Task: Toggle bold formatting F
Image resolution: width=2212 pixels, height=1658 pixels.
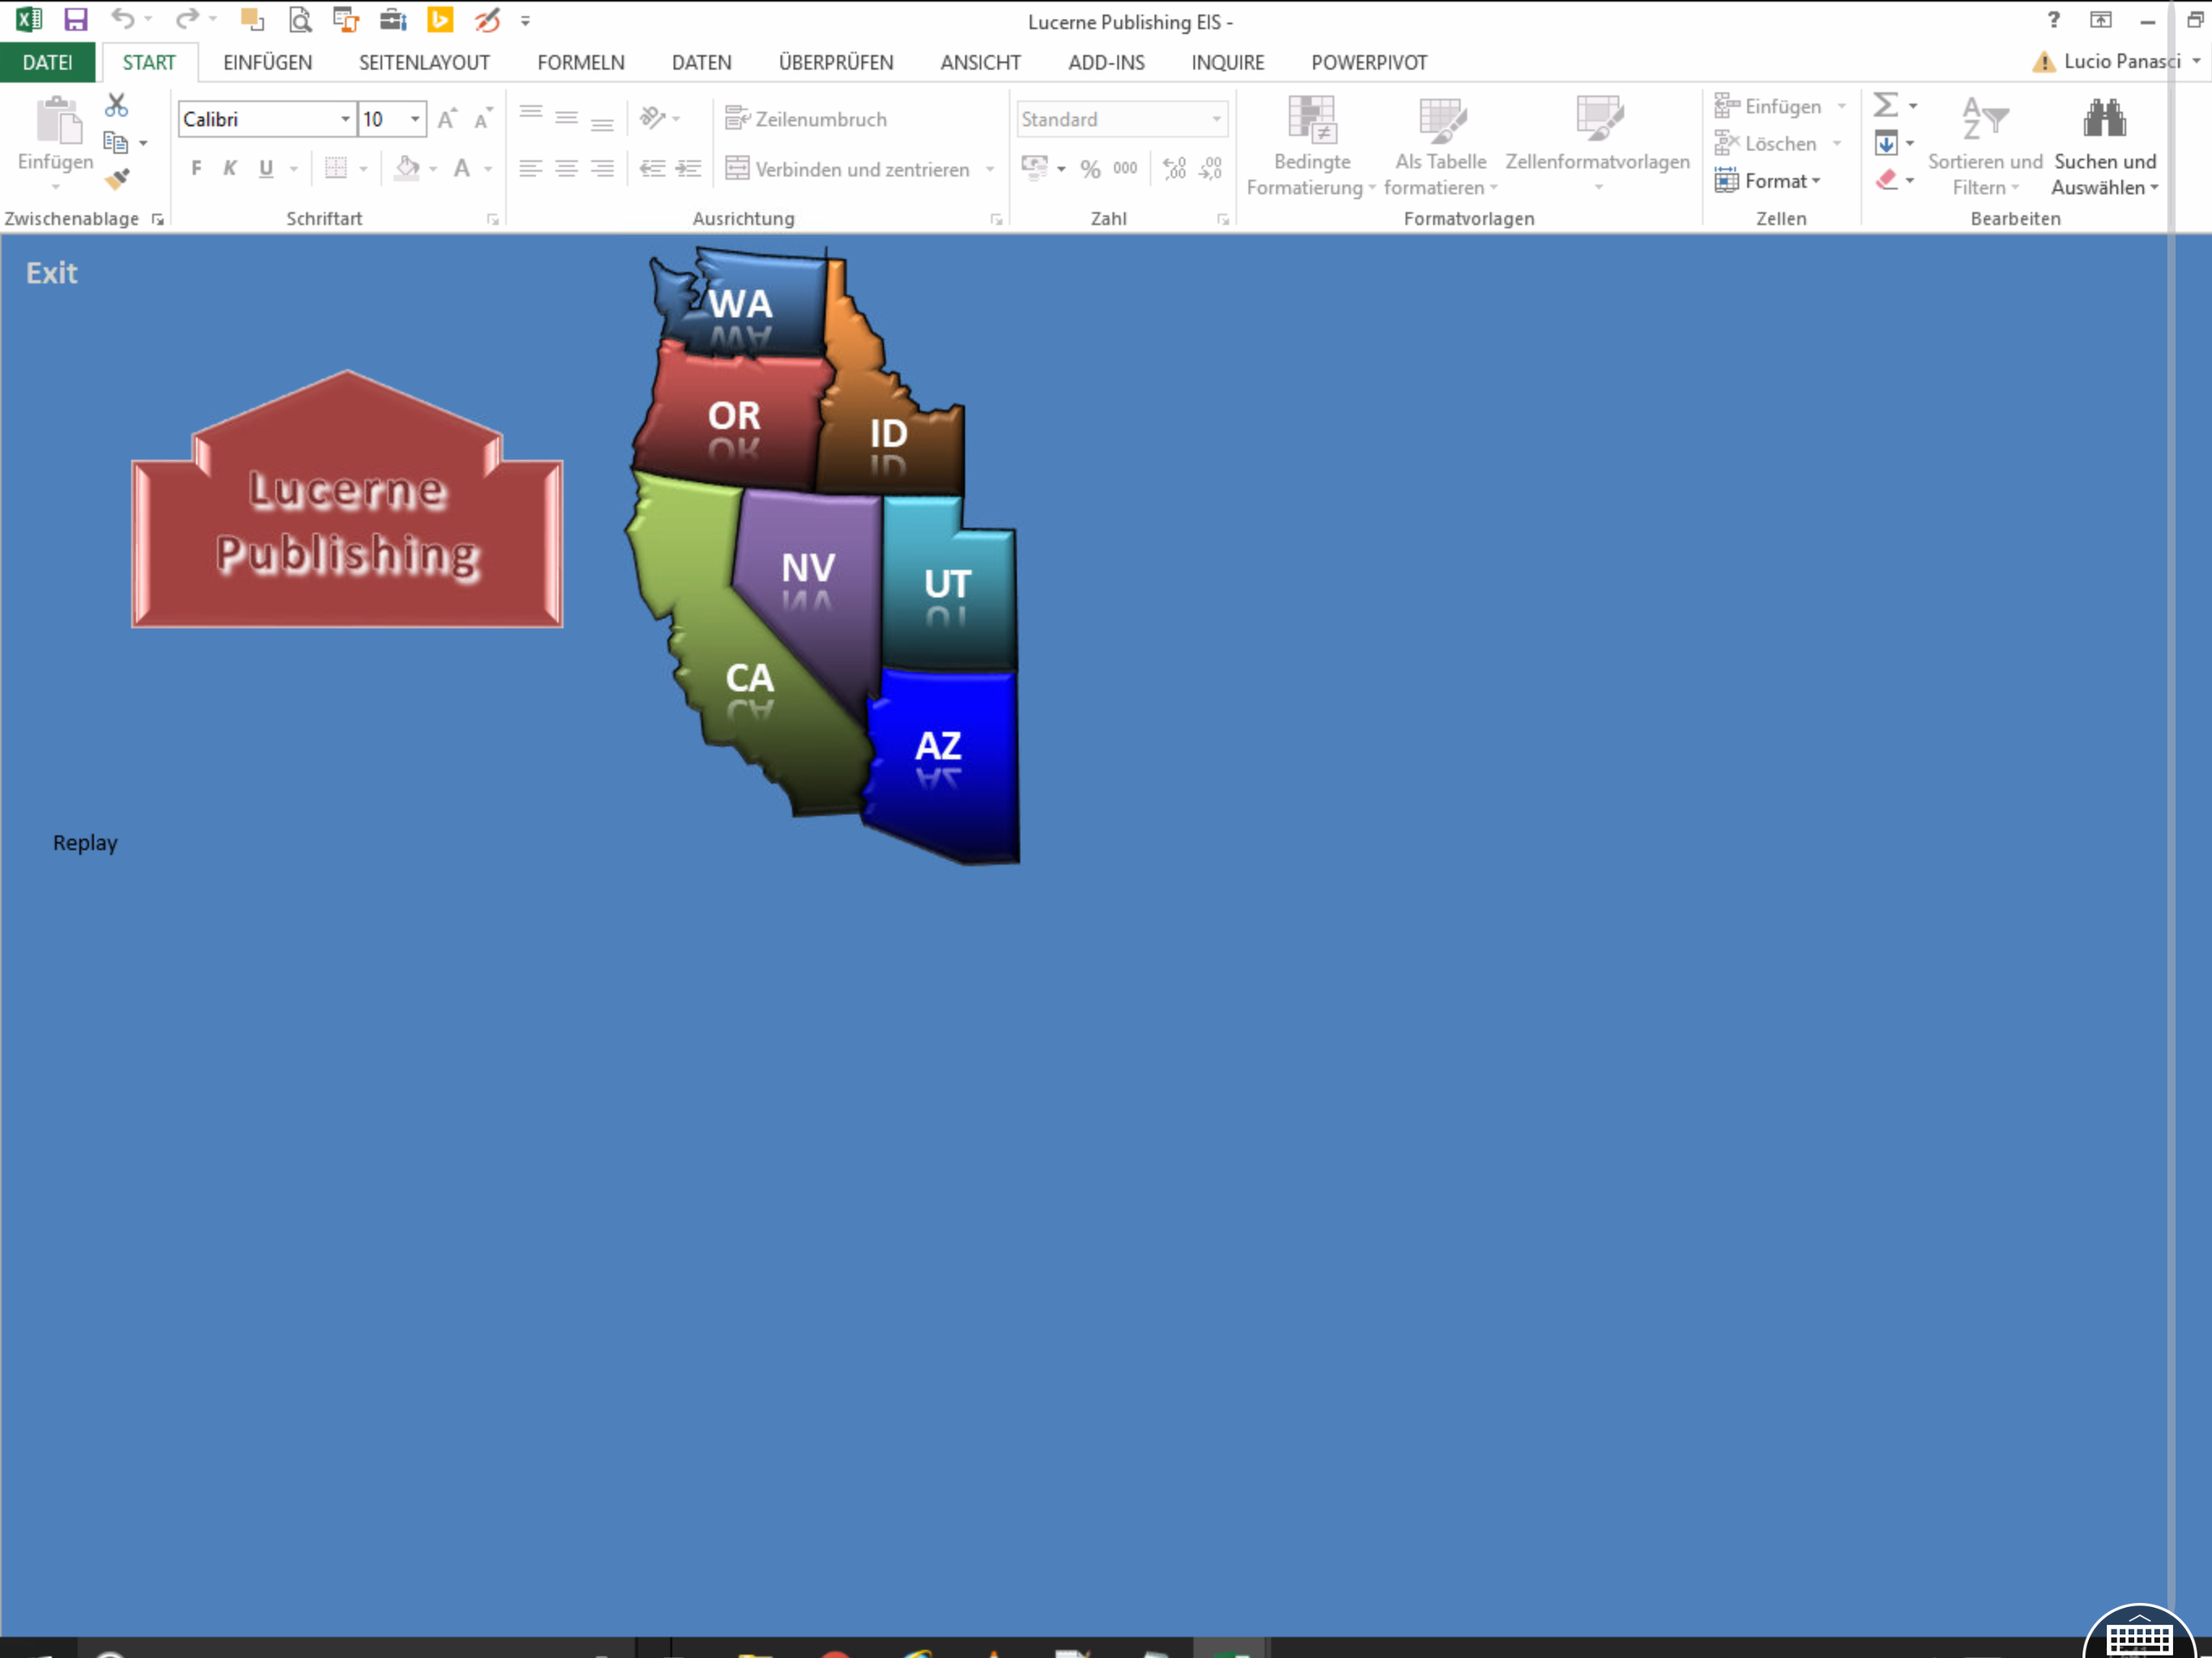Action: (196, 168)
